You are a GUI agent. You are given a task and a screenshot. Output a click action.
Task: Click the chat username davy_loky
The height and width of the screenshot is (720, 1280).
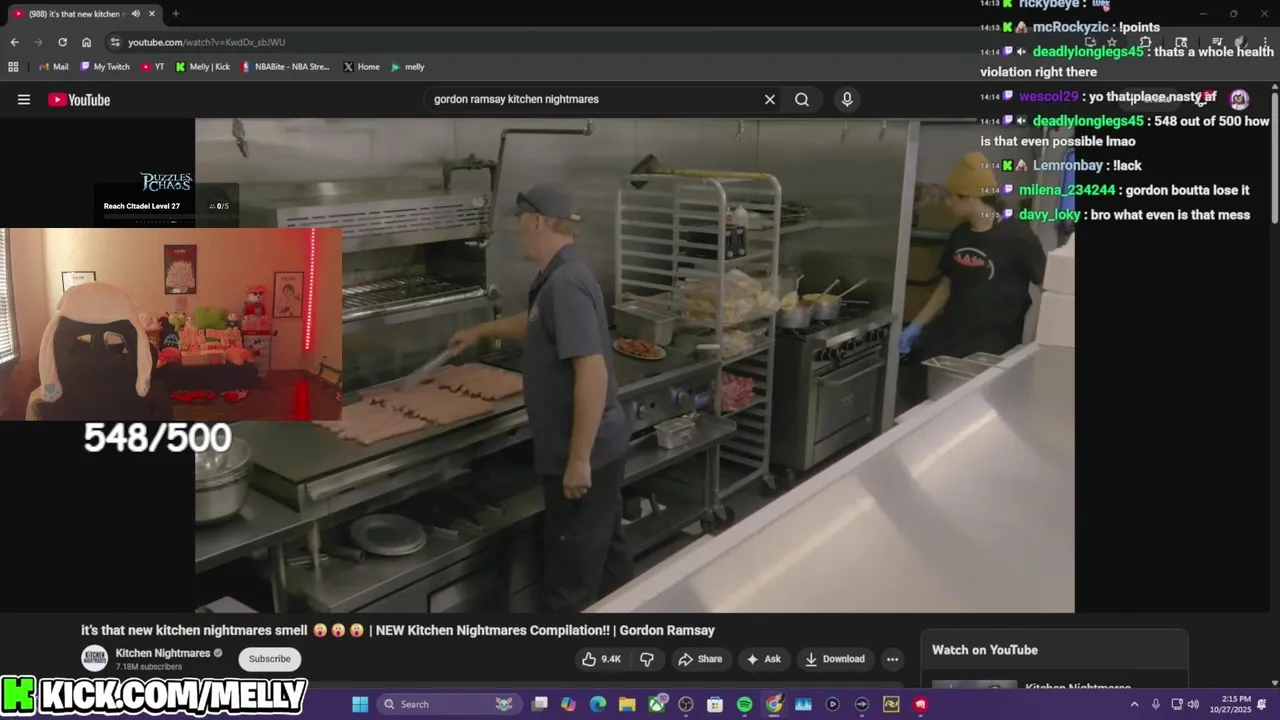[1050, 215]
